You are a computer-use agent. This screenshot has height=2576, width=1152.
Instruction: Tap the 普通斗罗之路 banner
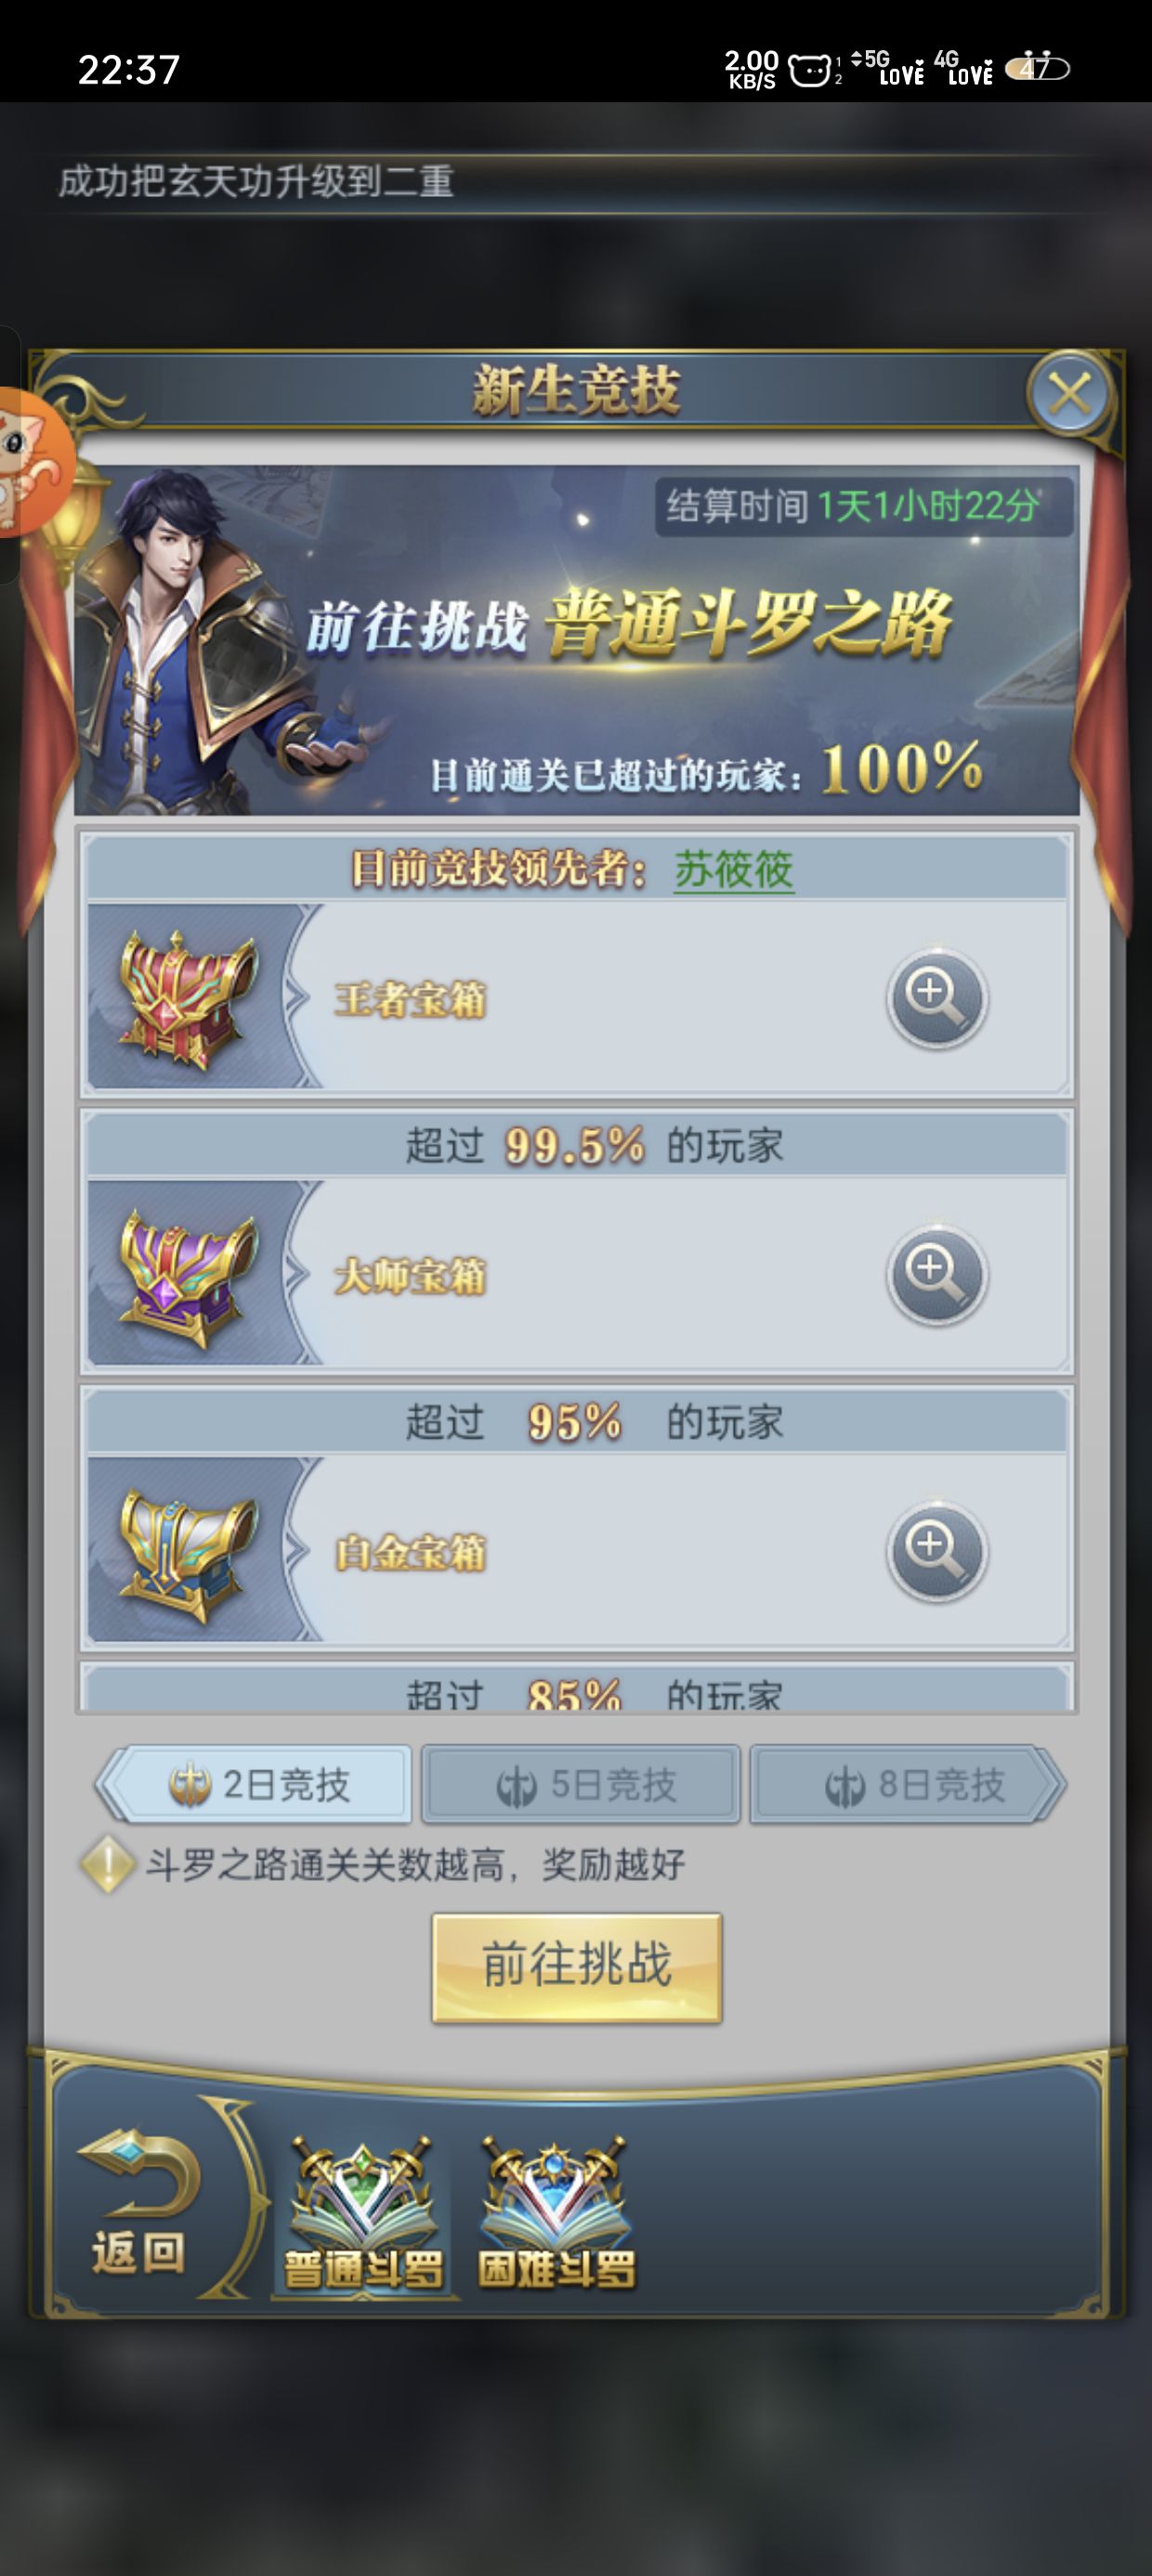click(577, 640)
